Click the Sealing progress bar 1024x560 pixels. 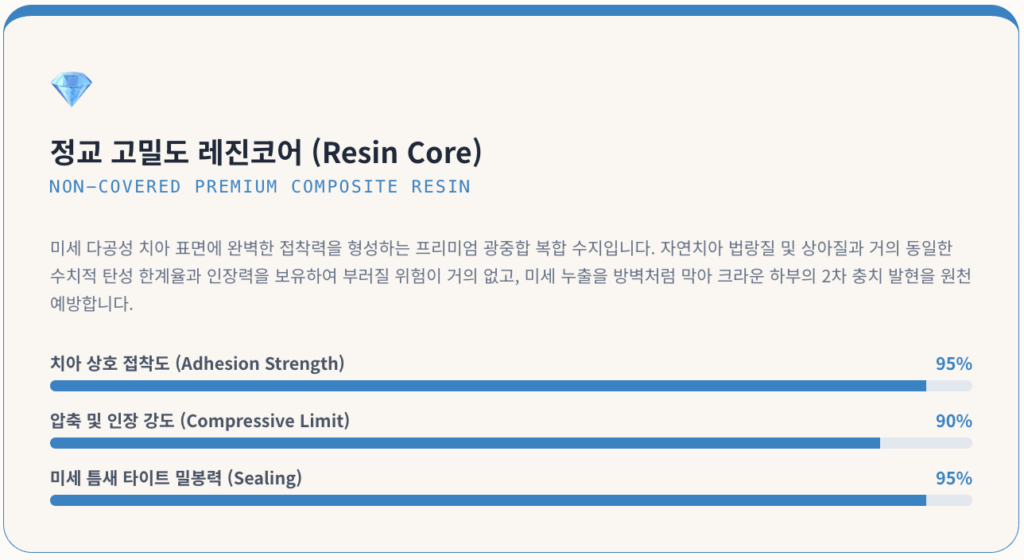tap(511, 501)
